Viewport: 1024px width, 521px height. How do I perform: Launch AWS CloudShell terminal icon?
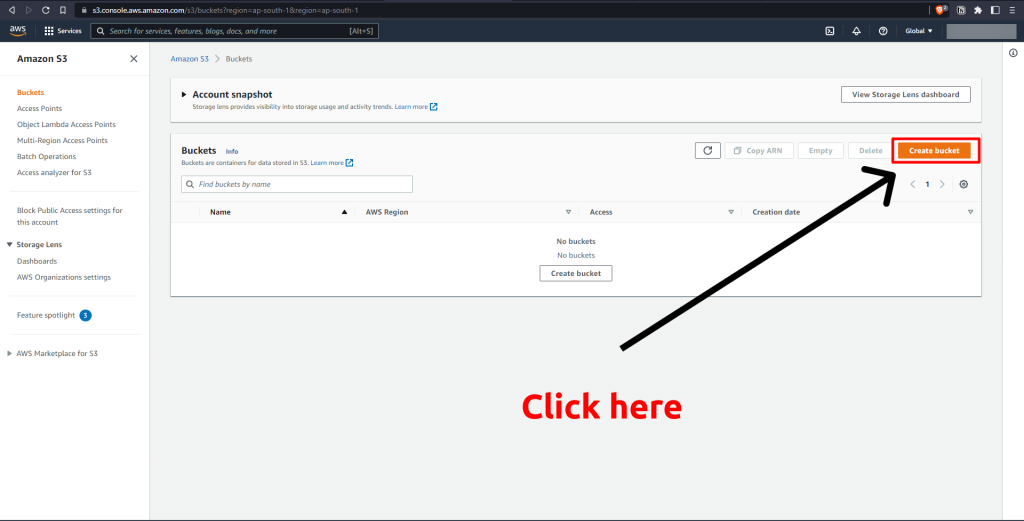[830, 31]
